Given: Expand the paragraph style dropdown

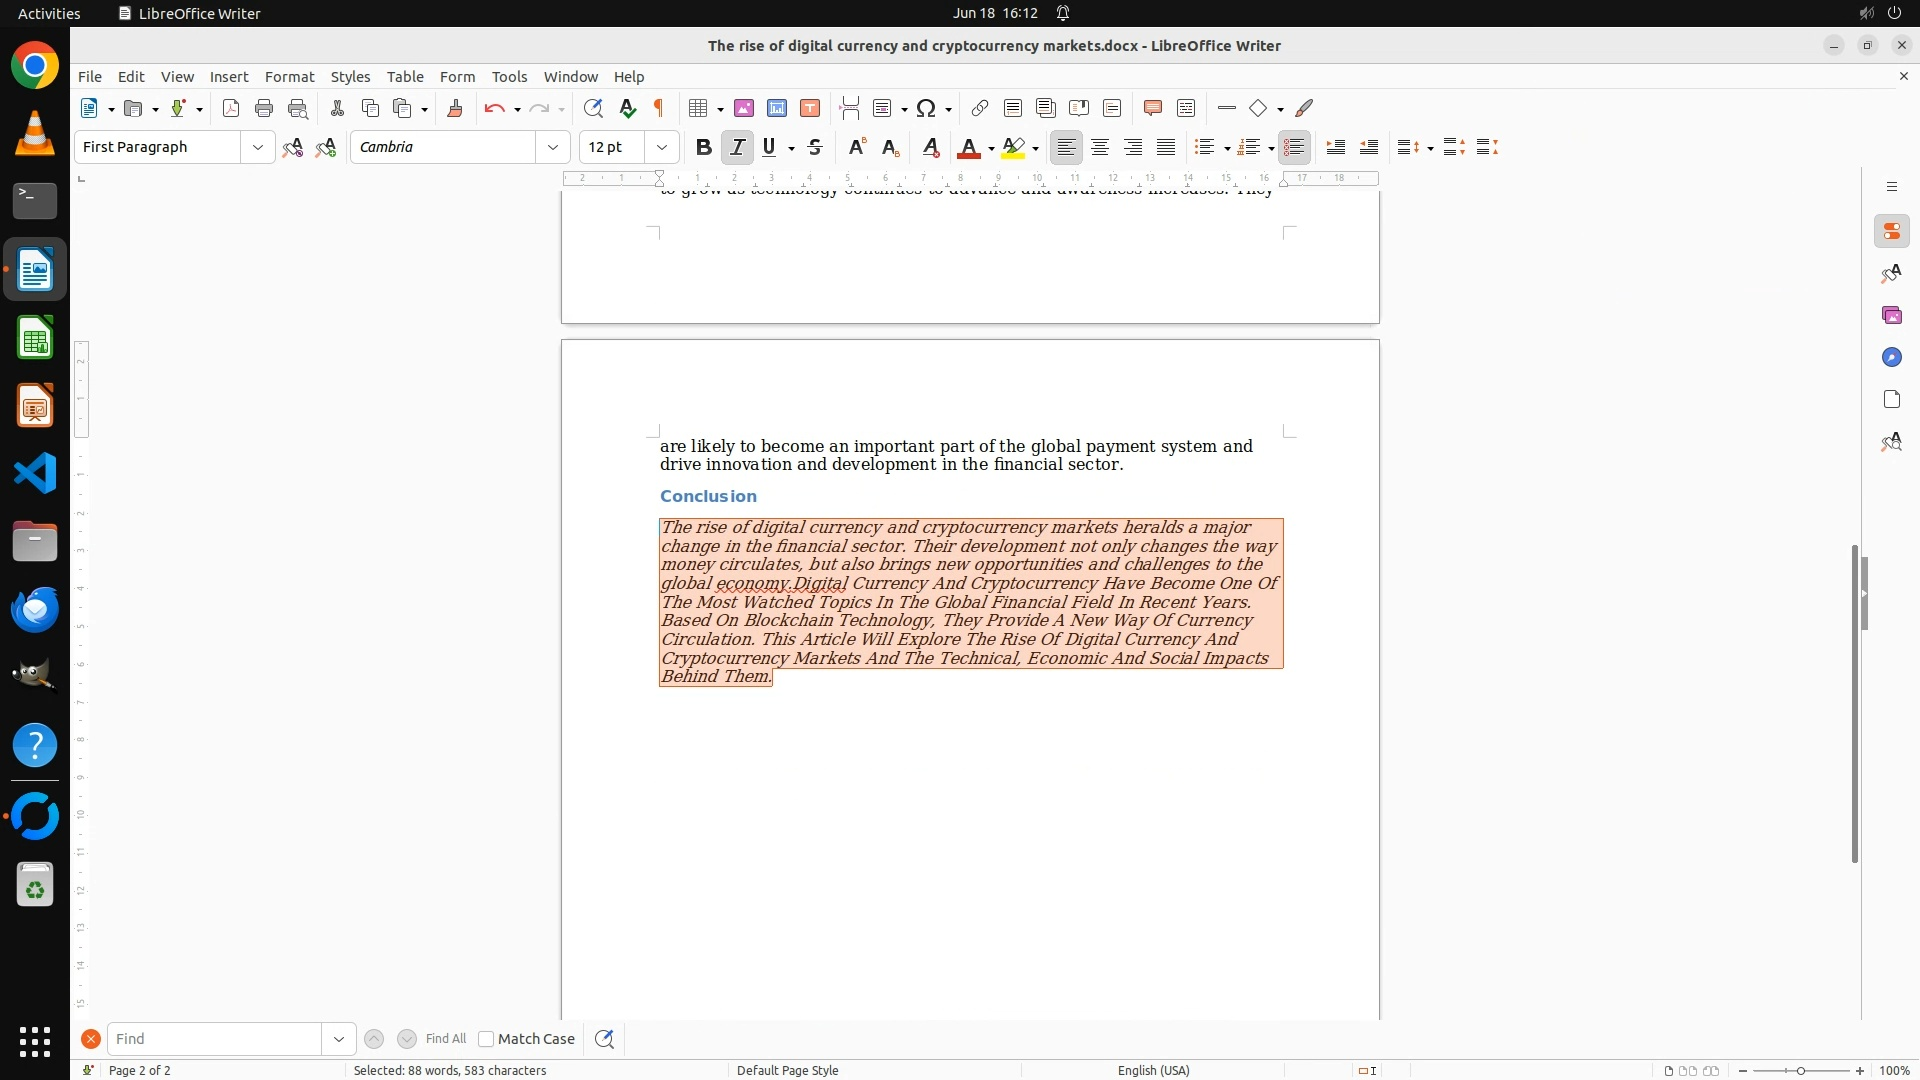Looking at the screenshot, I should pos(258,147).
